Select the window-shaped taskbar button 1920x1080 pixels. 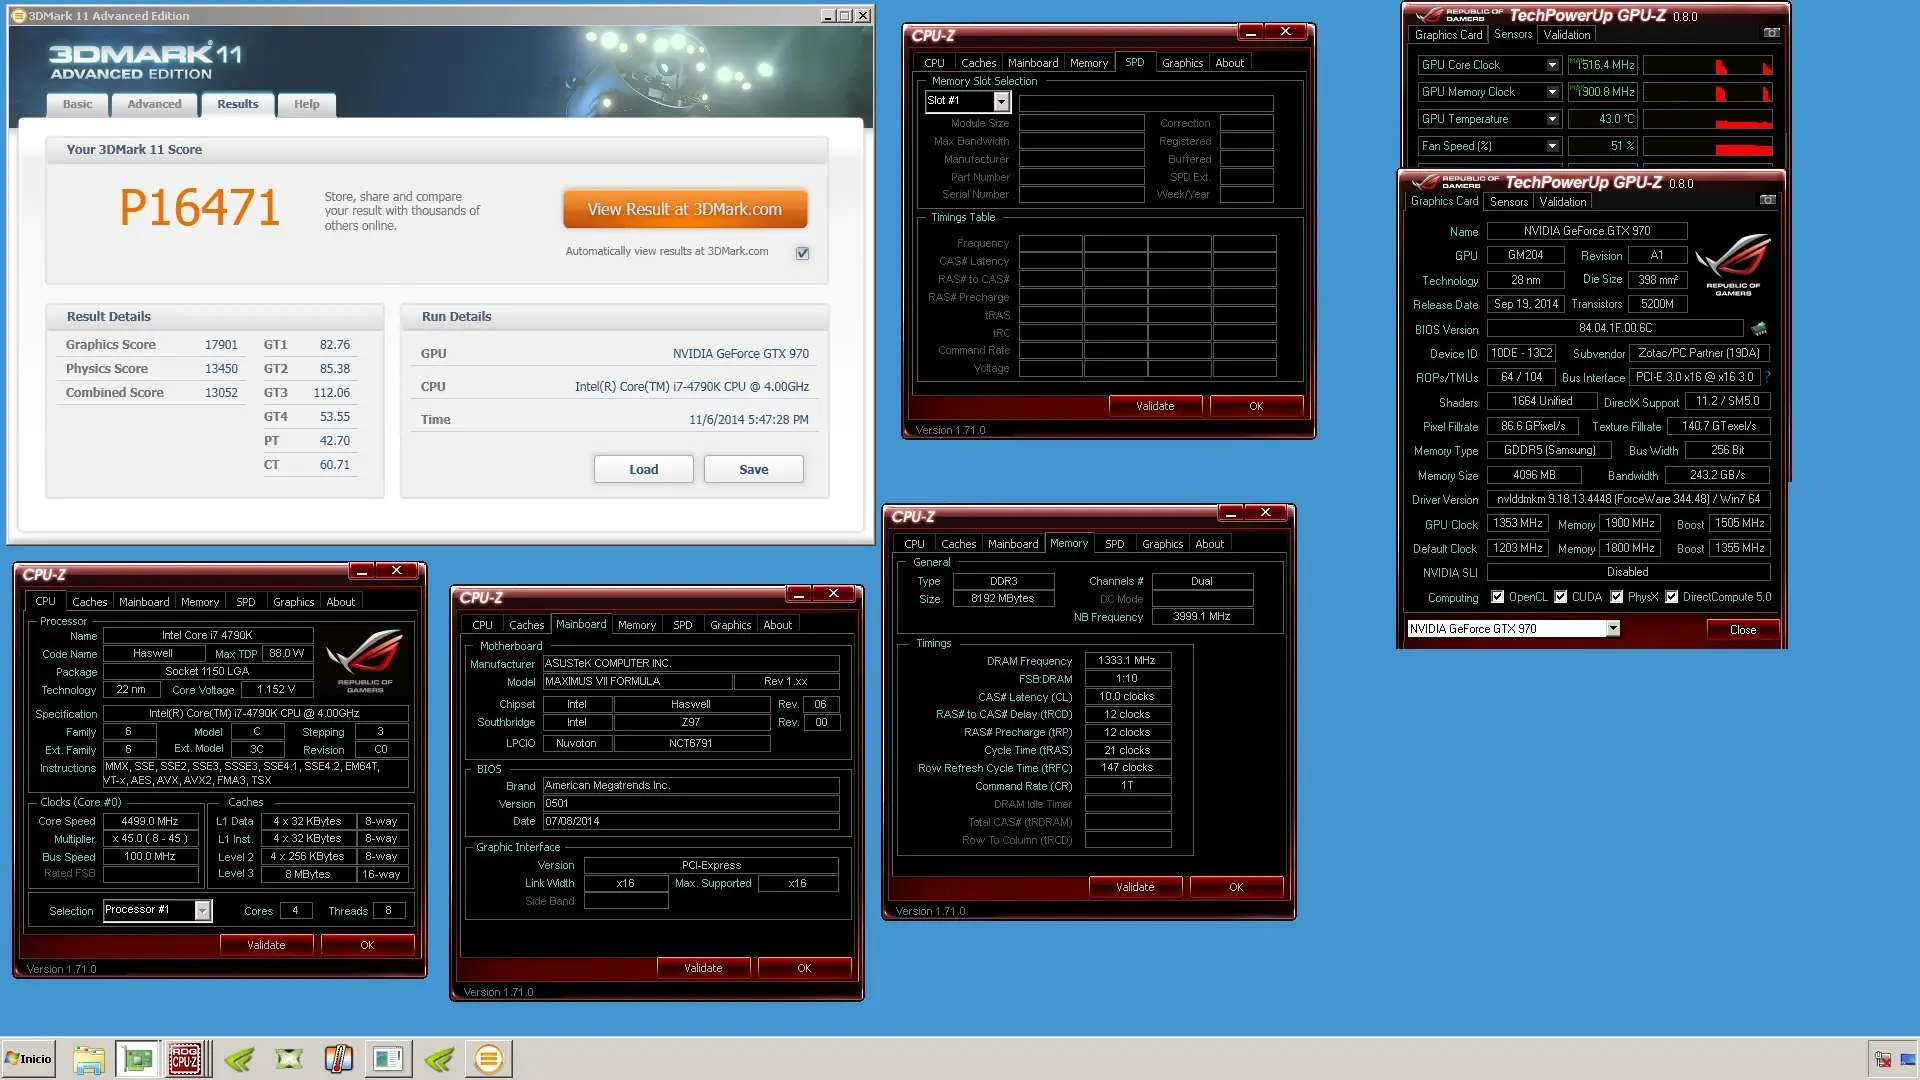pos(388,1059)
